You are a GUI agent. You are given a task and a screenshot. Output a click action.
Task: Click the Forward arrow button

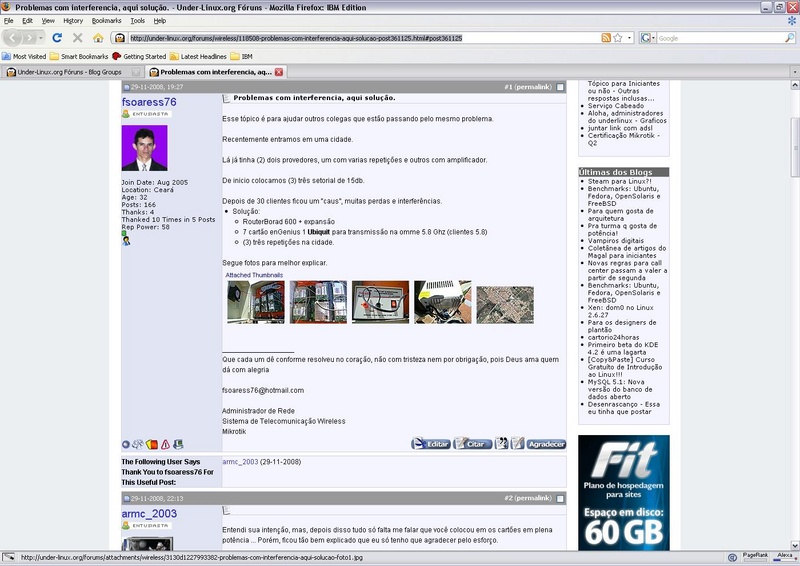pyautogui.click(x=29, y=38)
